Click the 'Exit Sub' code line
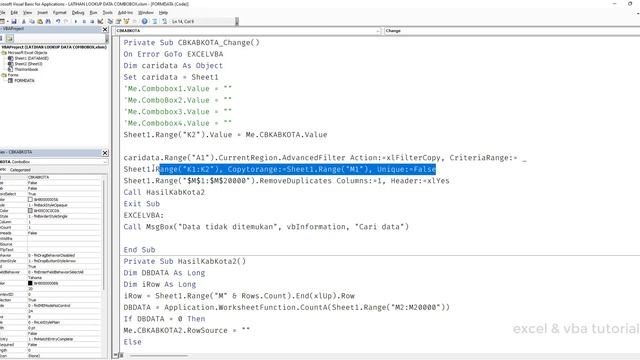The height and width of the screenshot is (360, 640). [x=142, y=204]
